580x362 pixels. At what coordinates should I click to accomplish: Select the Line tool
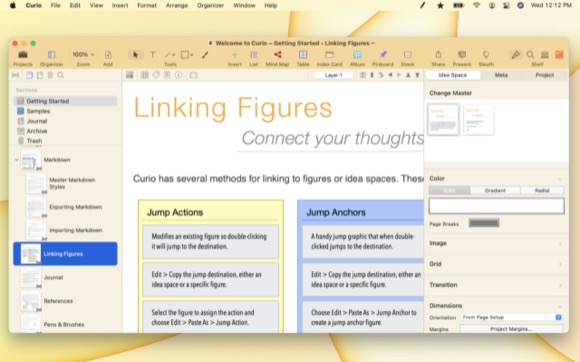tap(170, 55)
